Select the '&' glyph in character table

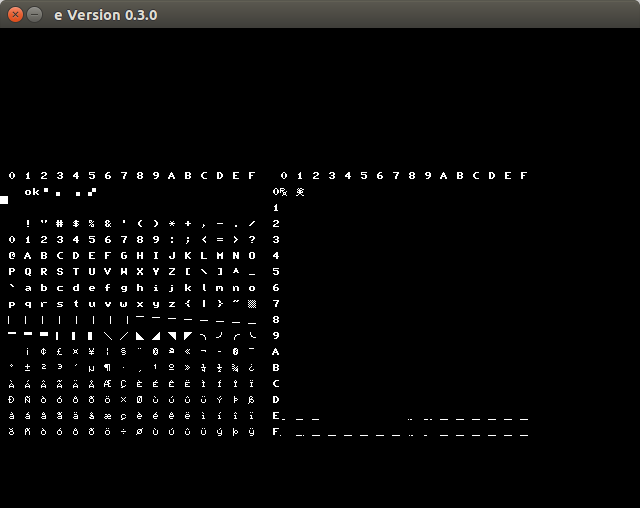point(108,224)
